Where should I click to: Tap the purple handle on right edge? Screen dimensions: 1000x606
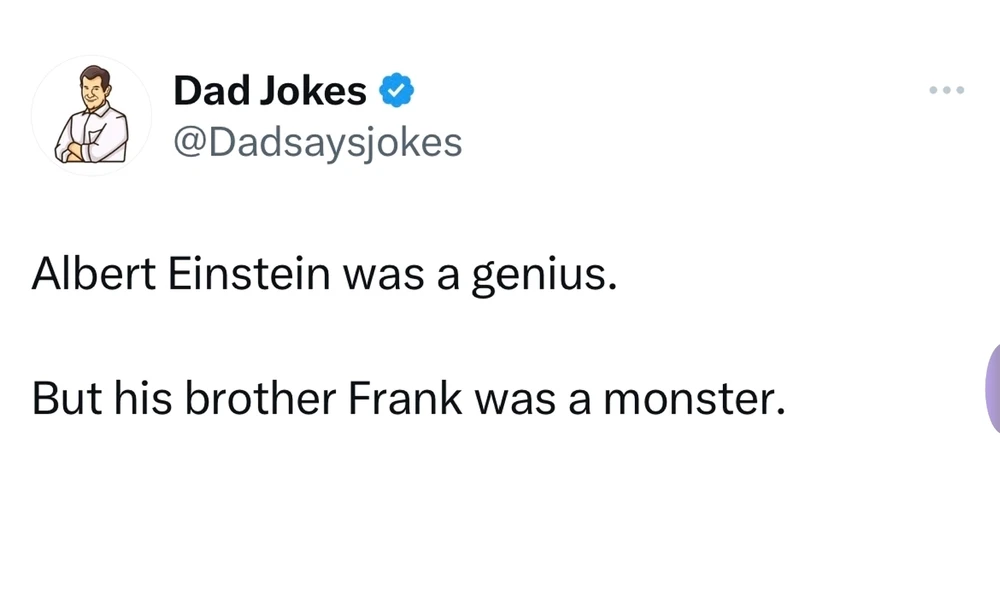coord(992,388)
